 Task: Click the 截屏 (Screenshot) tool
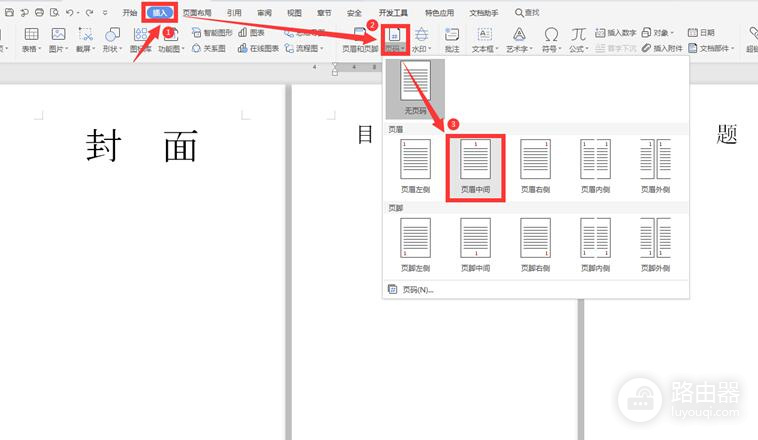point(86,34)
